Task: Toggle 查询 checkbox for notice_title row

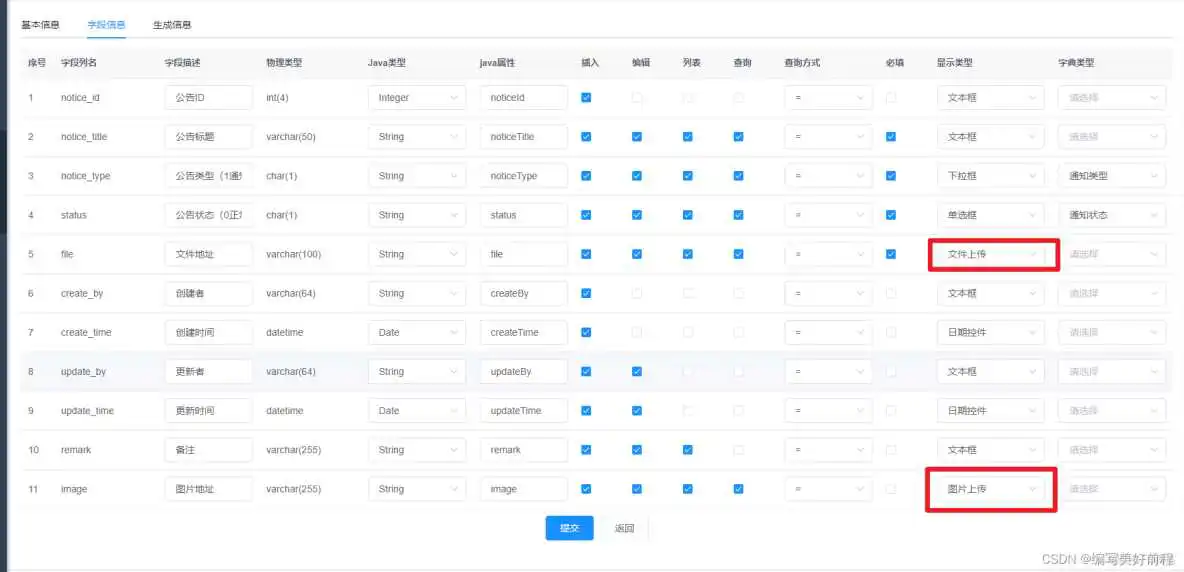Action: 738,137
